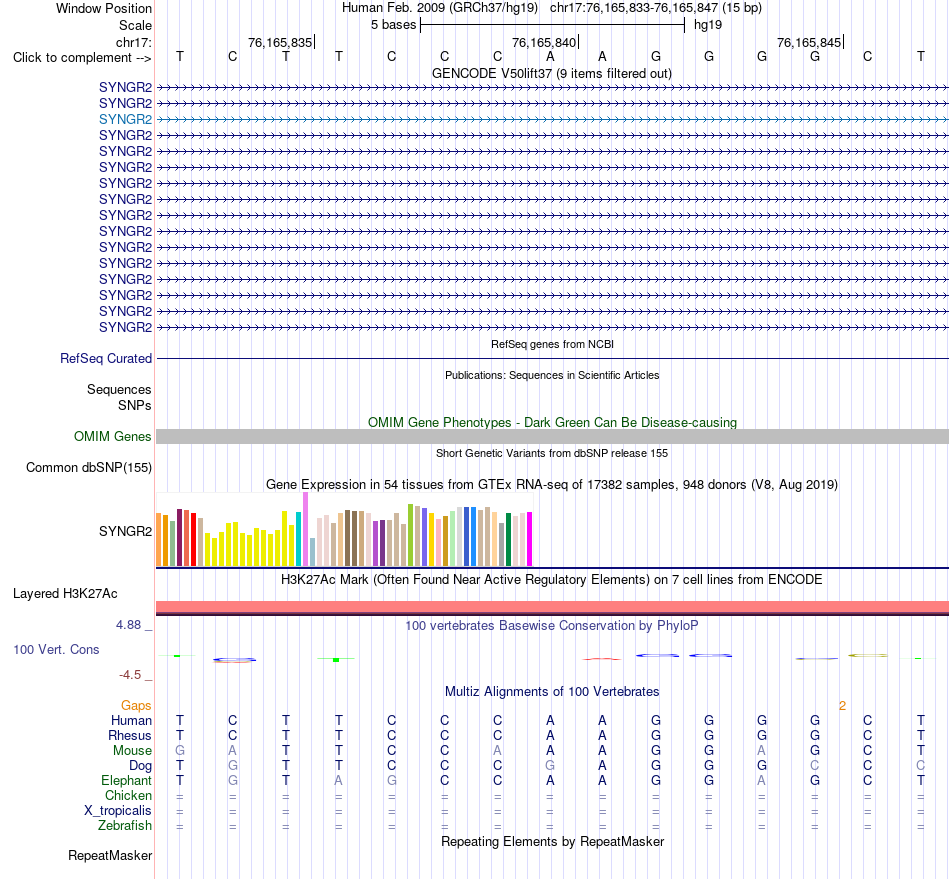This screenshot has height=879, width=950.
Task: Open the RefSeq Curated track label
Action: [x=106, y=359]
